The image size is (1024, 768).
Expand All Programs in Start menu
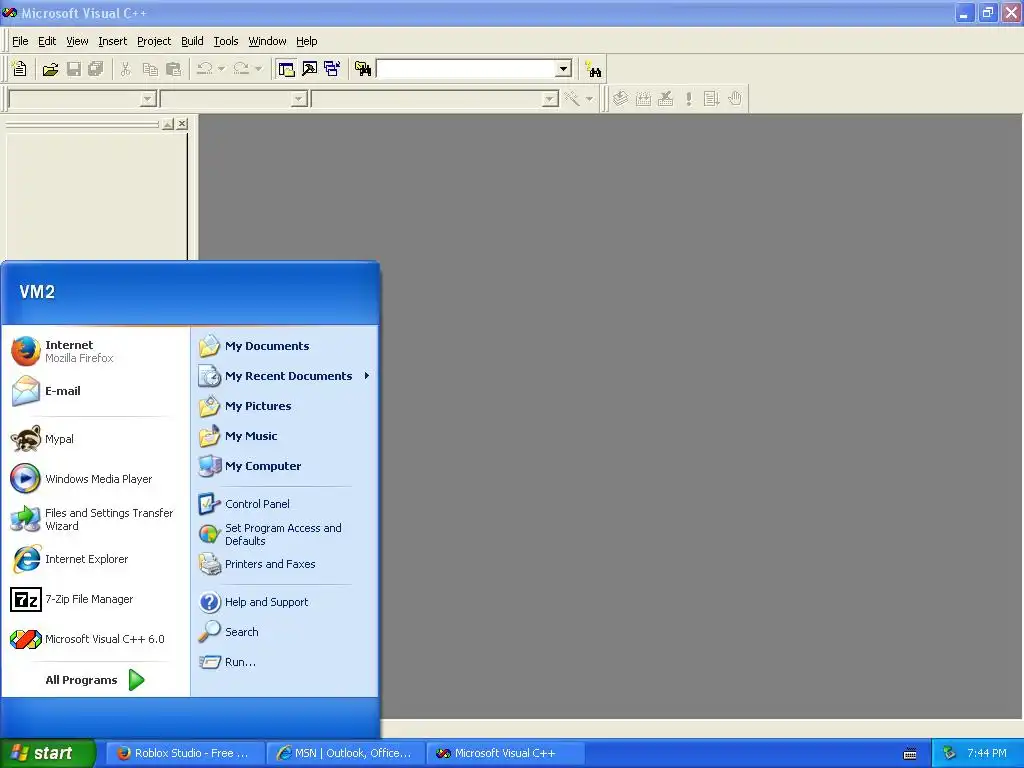click(x=95, y=680)
